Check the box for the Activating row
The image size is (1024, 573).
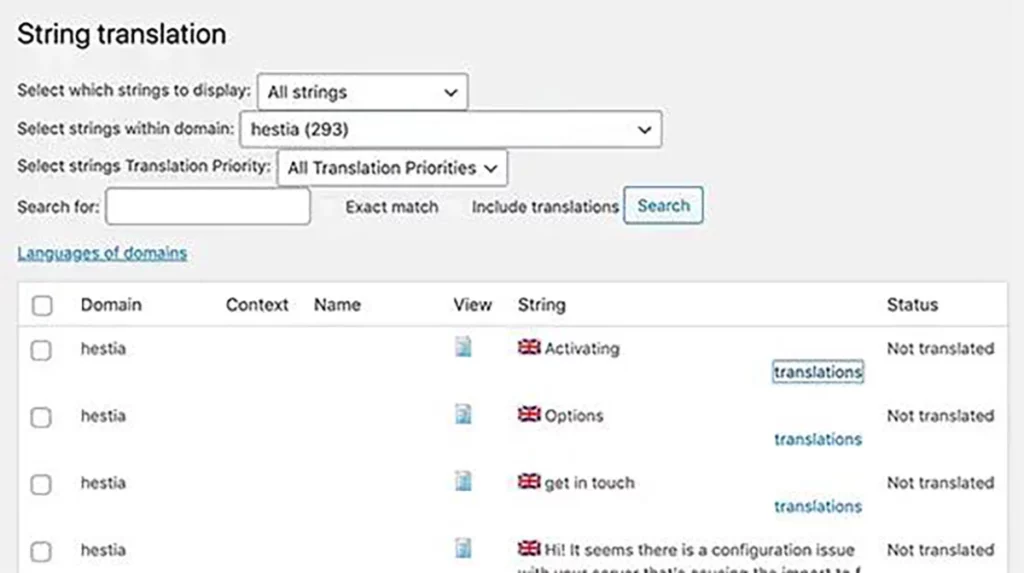tap(41, 350)
